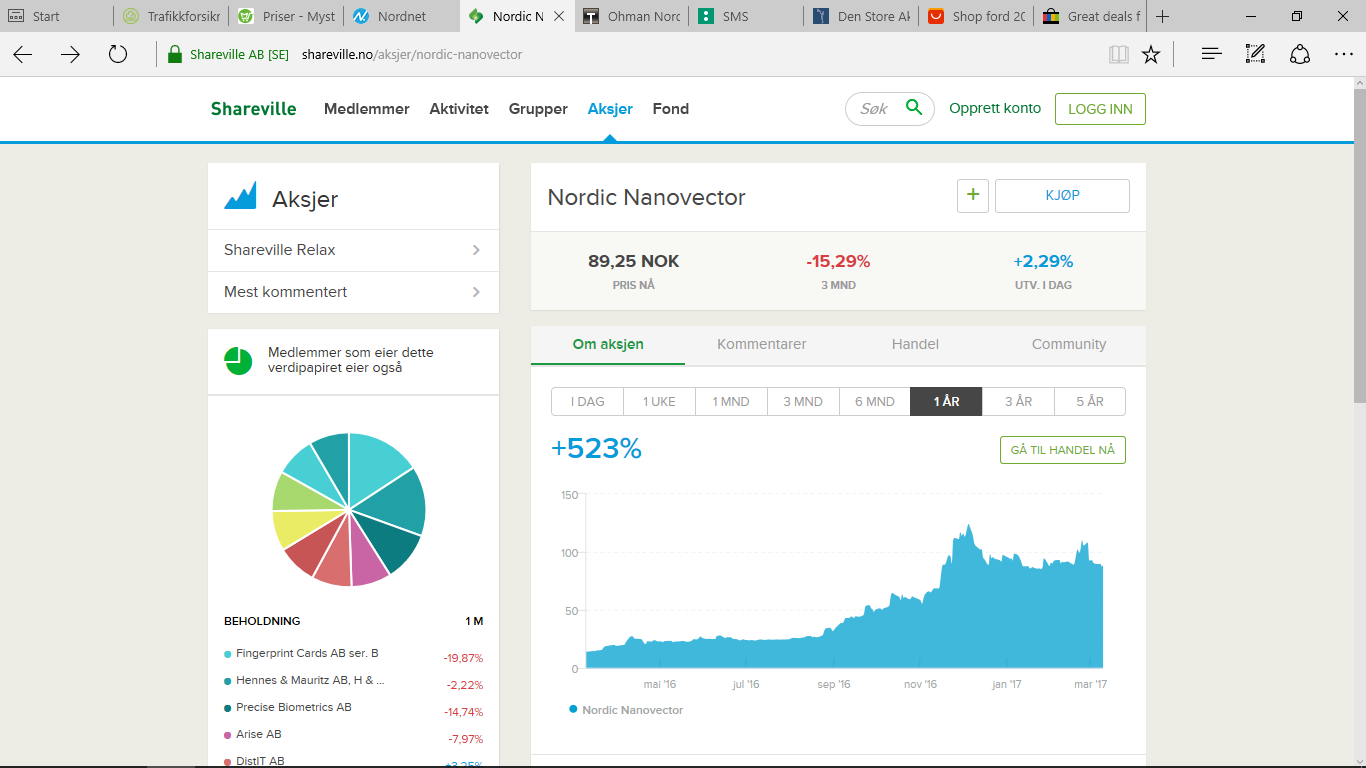Screen dimensions: 1366x768
Task: Open Shareville home logo
Action: (x=253, y=109)
